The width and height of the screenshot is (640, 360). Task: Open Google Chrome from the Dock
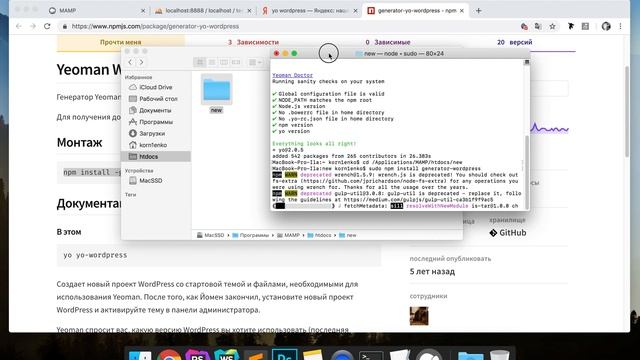tap(169, 354)
